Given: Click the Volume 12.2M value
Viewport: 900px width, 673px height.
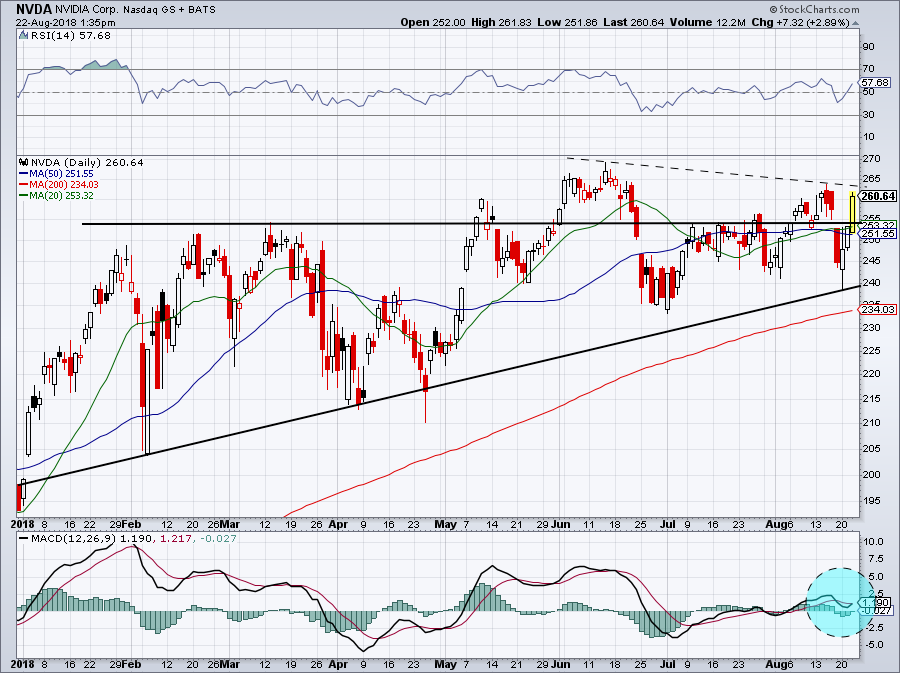Looking at the screenshot, I should click(x=707, y=22).
